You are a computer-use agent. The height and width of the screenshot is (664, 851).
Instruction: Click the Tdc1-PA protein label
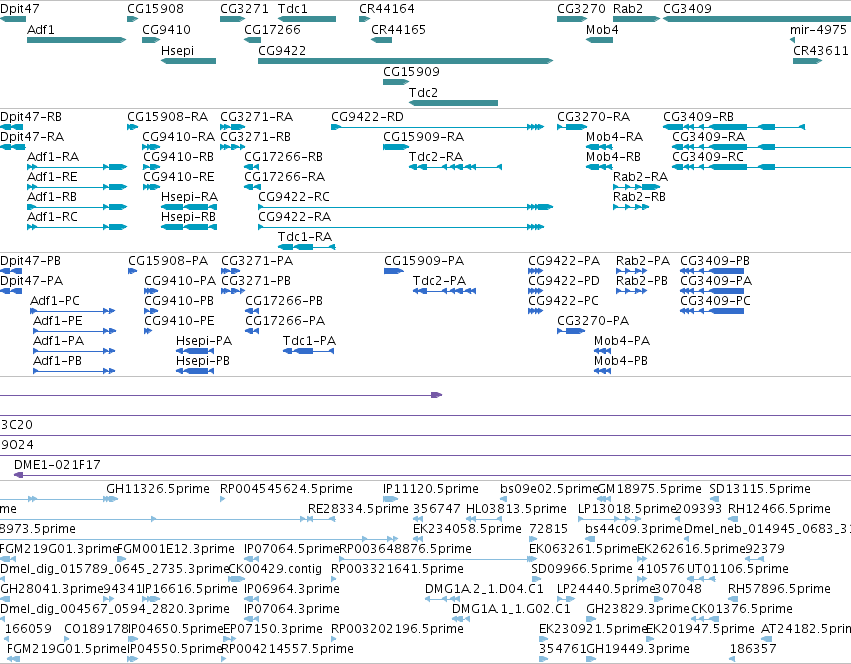[x=309, y=341]
